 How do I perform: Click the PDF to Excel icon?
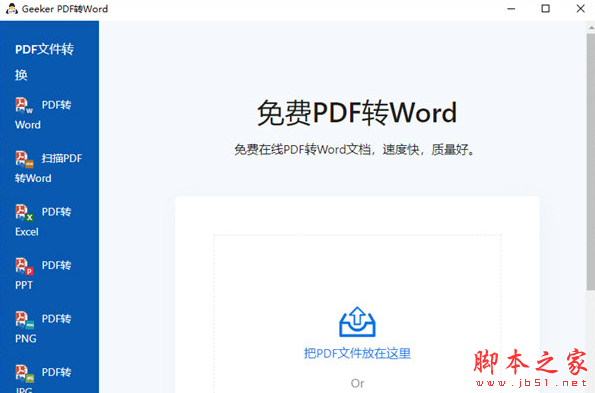24,212
